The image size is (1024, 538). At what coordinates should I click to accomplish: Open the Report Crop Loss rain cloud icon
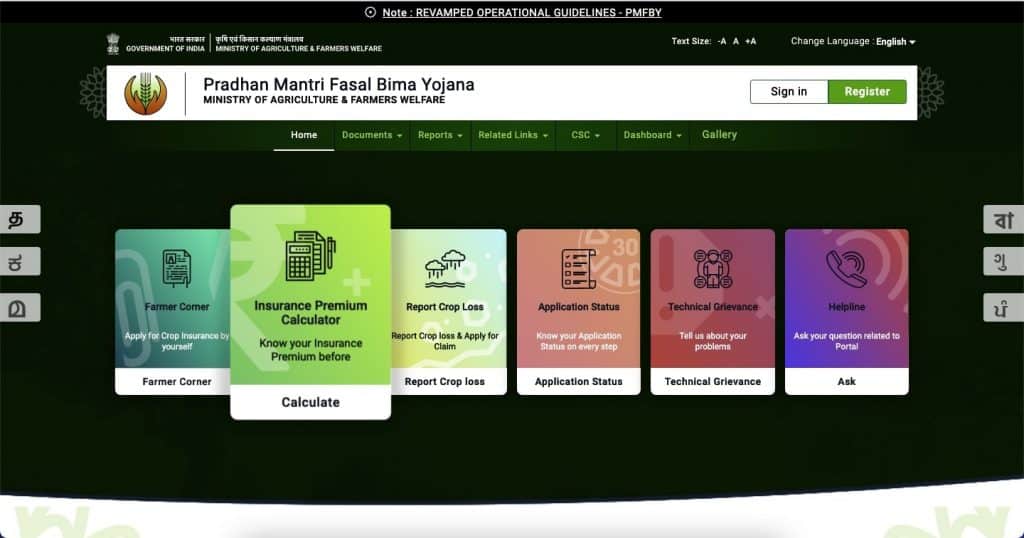pos(445,268)
